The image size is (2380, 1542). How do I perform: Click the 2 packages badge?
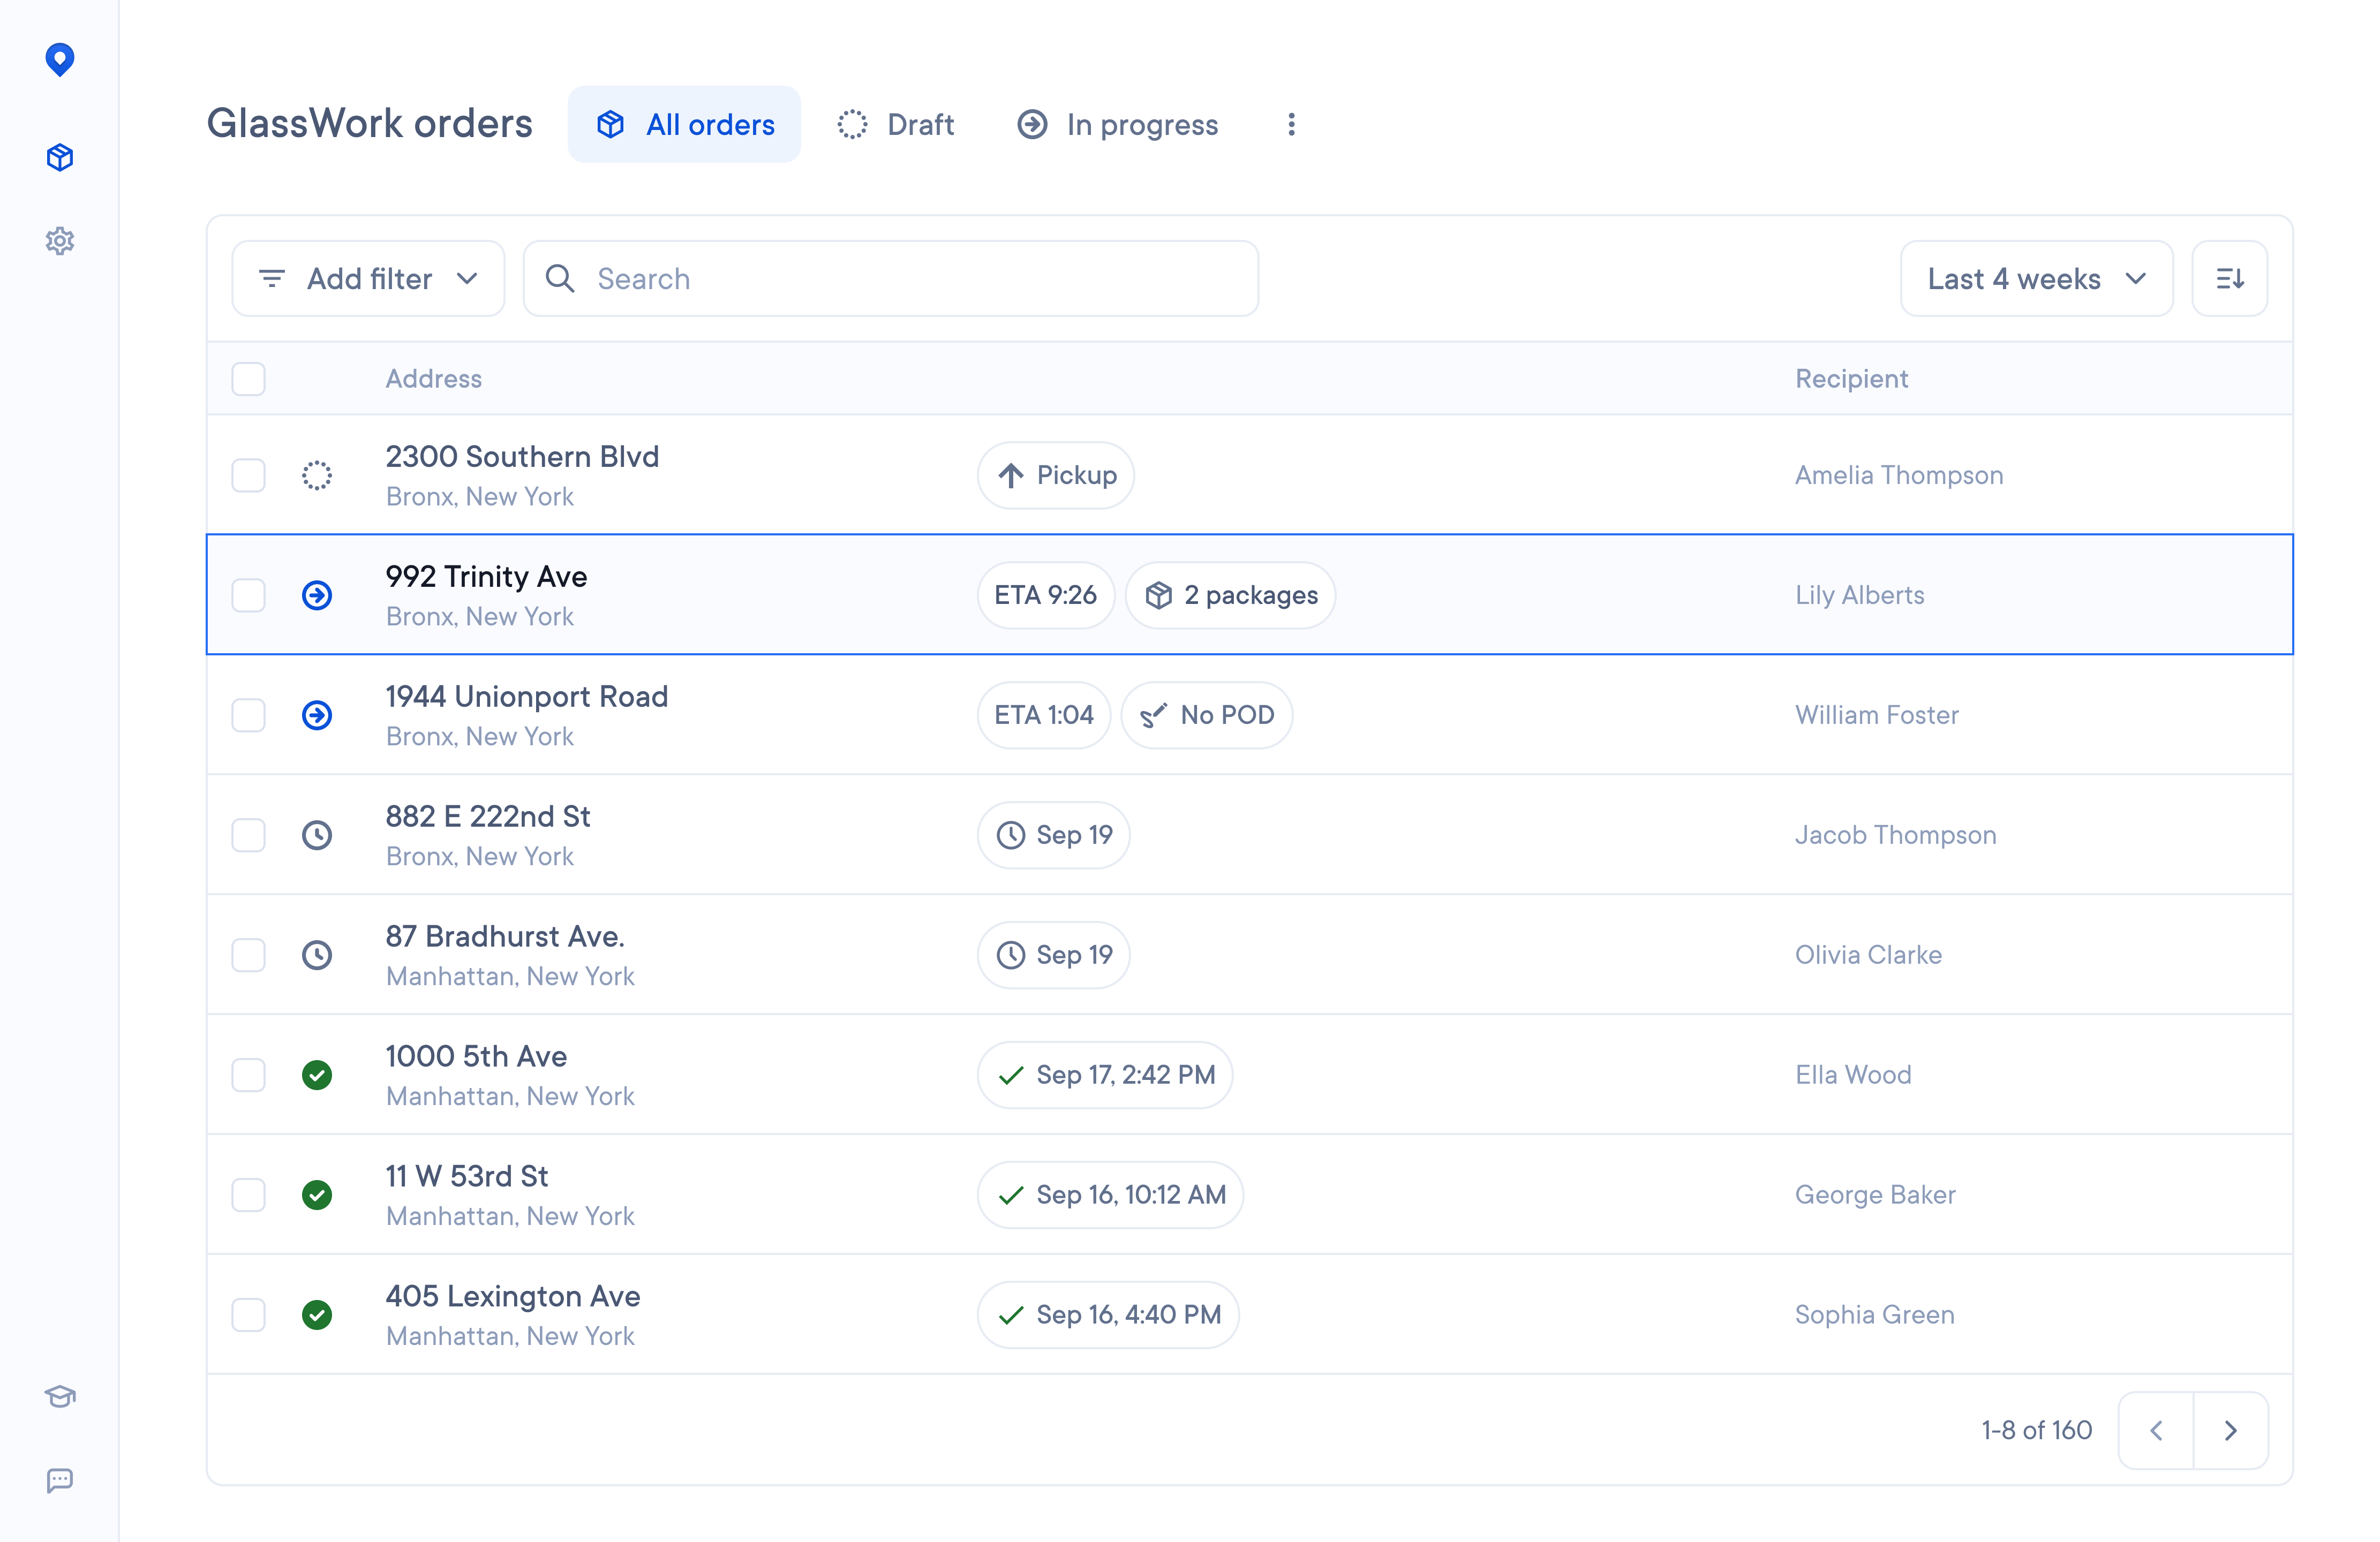pyautogui.click(x=1230, y=595)
